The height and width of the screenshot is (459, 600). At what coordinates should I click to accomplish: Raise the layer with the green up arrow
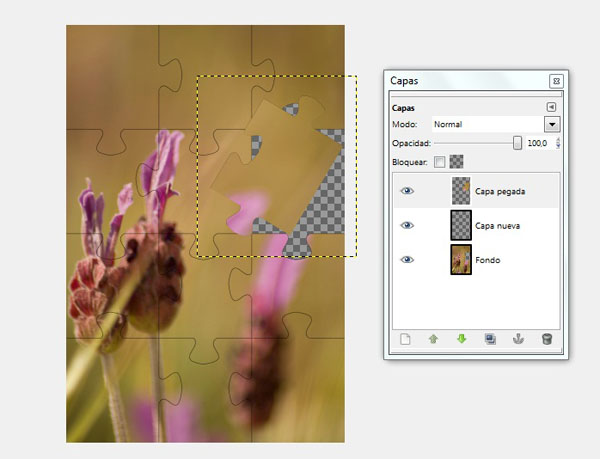click(x=433, y=339)
